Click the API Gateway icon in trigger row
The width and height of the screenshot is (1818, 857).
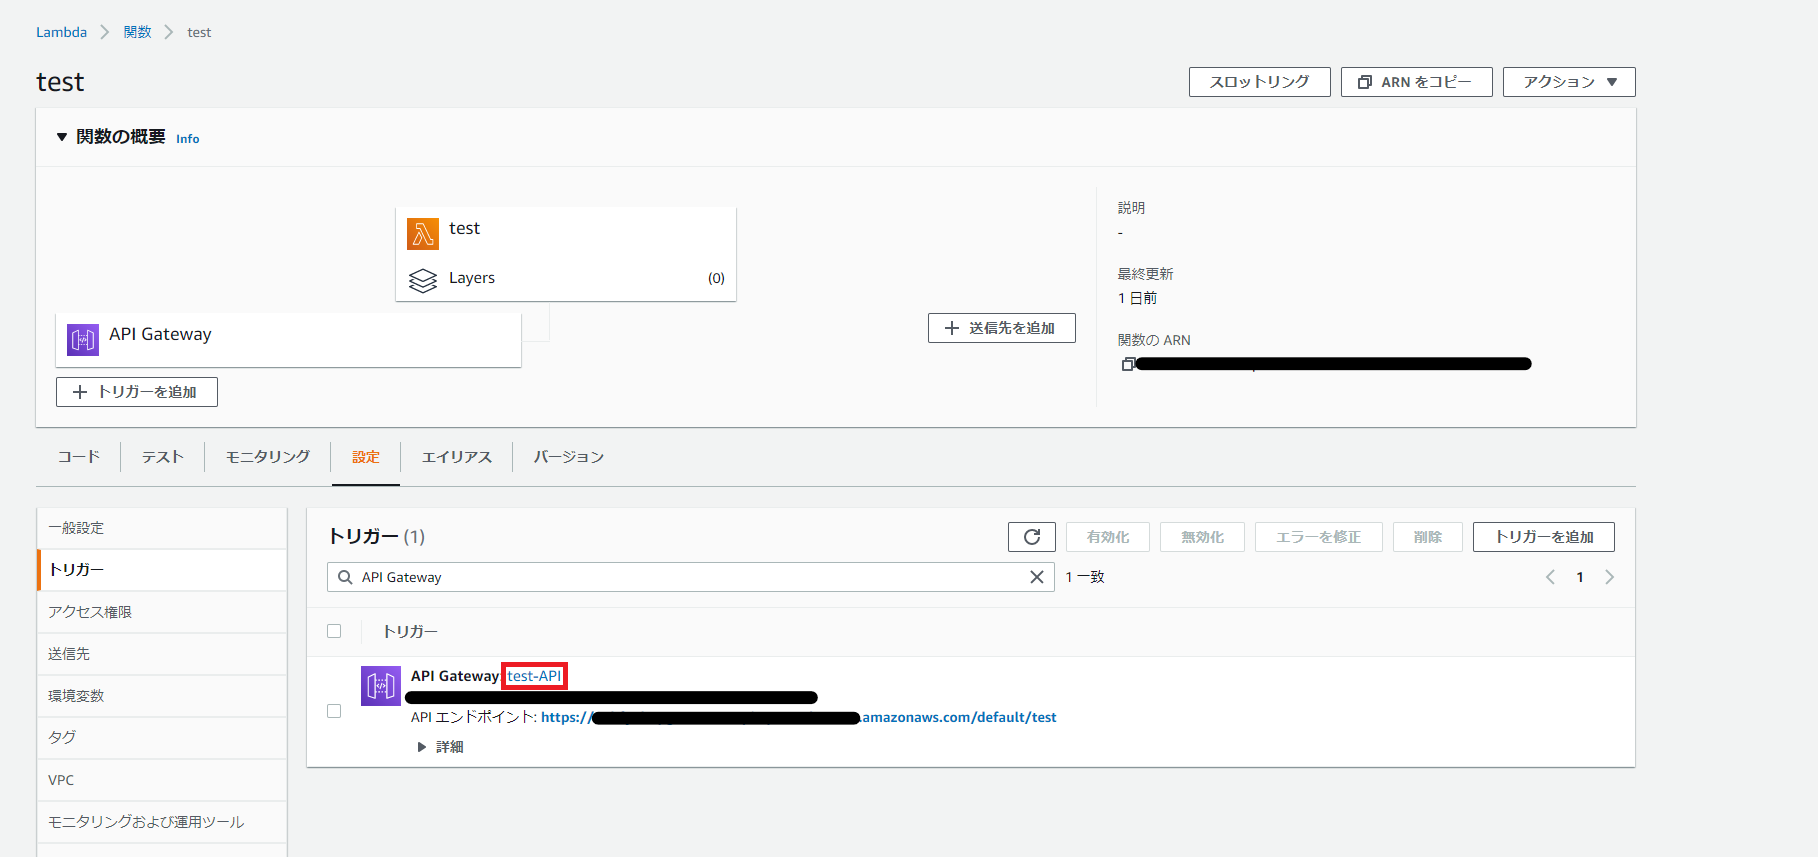click(381, 686)
